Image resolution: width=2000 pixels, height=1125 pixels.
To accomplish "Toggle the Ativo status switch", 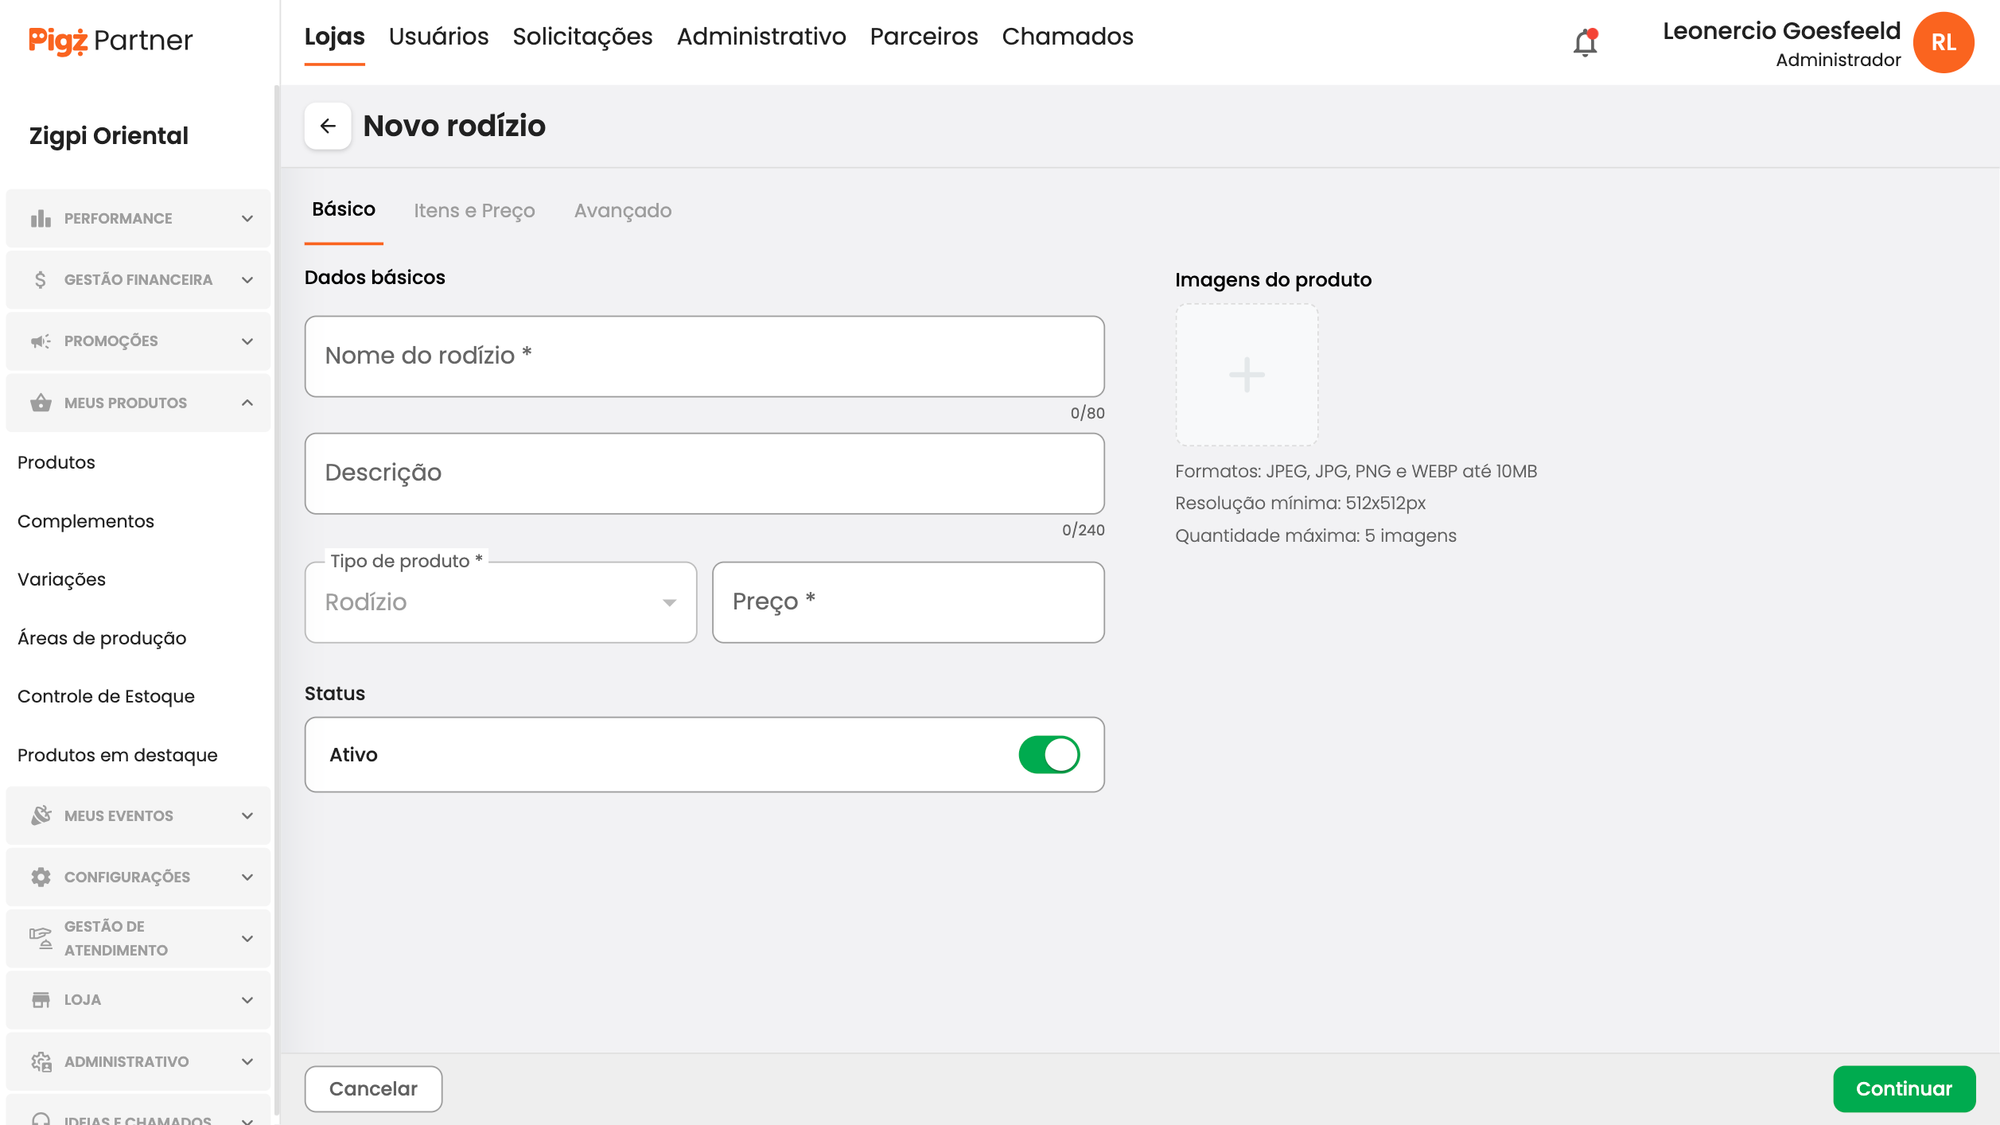I will tap(1048, 755).
